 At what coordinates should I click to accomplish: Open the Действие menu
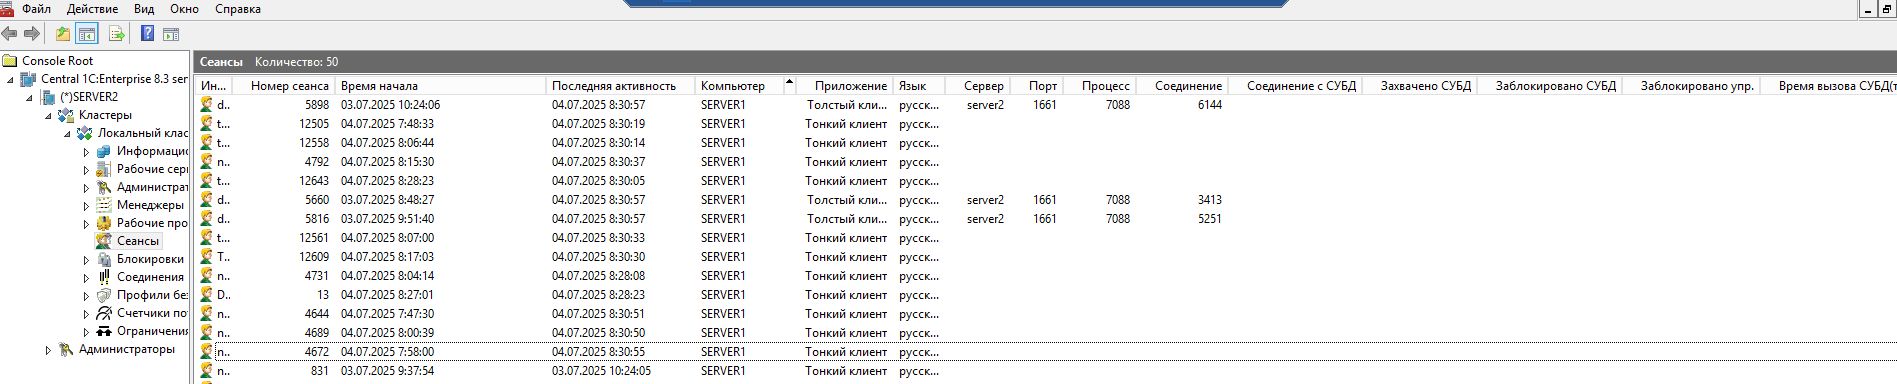(x=92, y=9)
